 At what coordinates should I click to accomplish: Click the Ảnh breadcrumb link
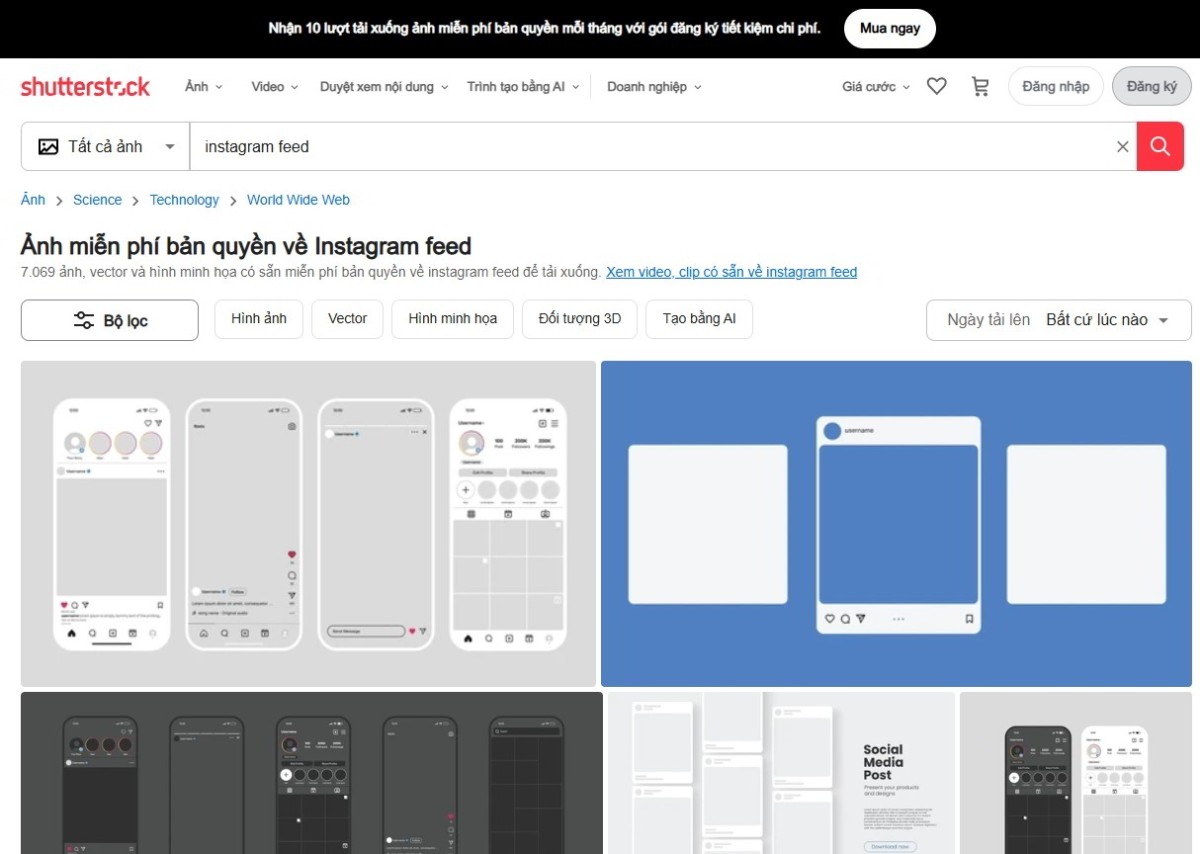point(33,200)
